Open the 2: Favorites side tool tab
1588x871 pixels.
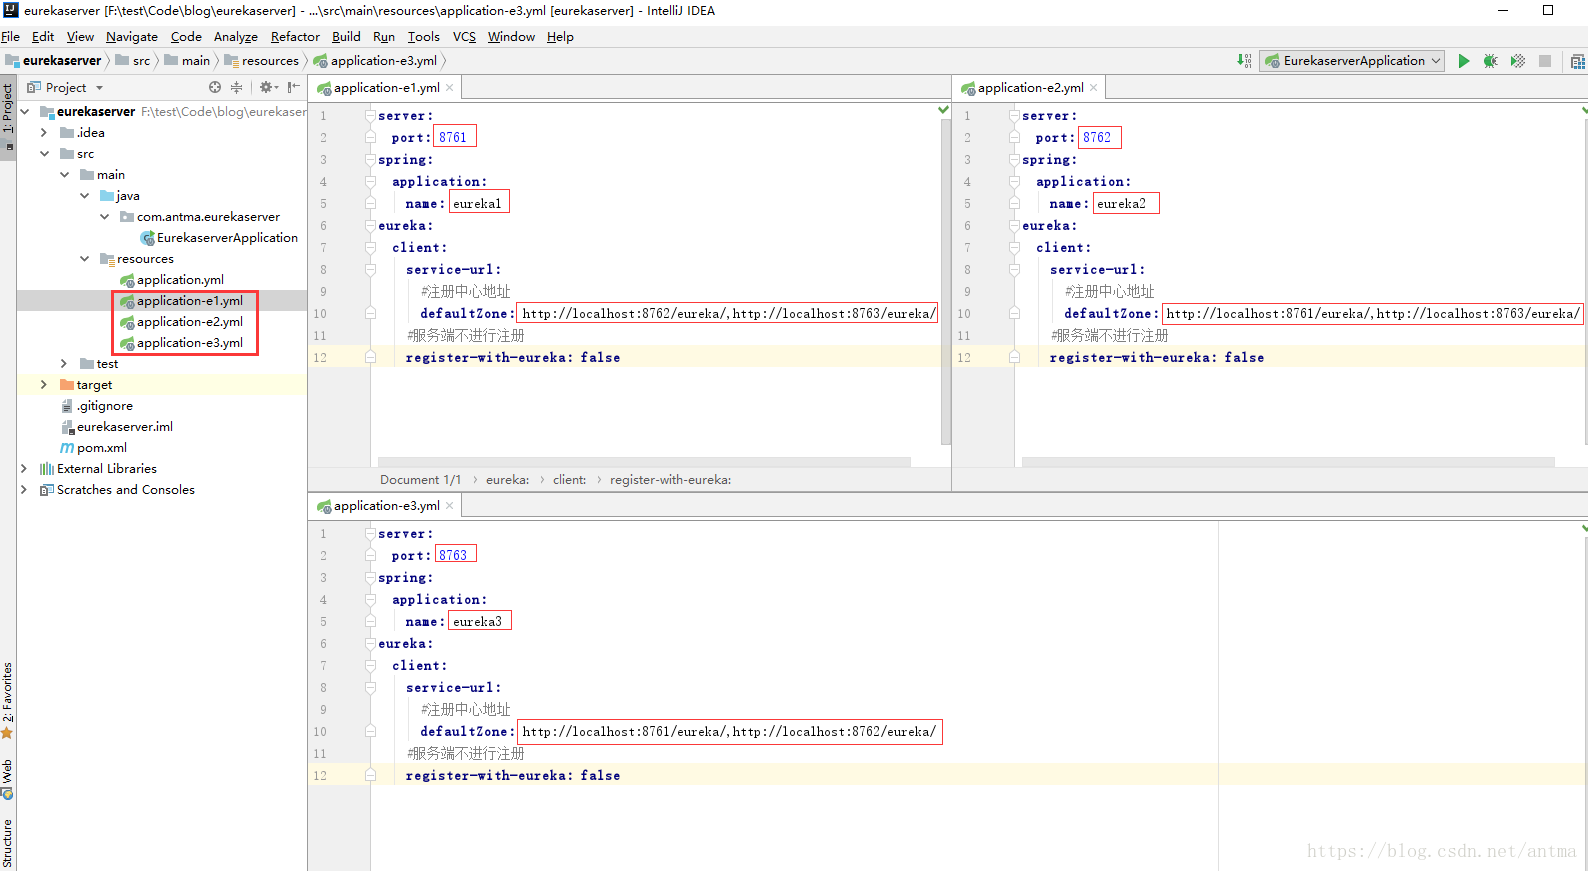click(8, 700)
